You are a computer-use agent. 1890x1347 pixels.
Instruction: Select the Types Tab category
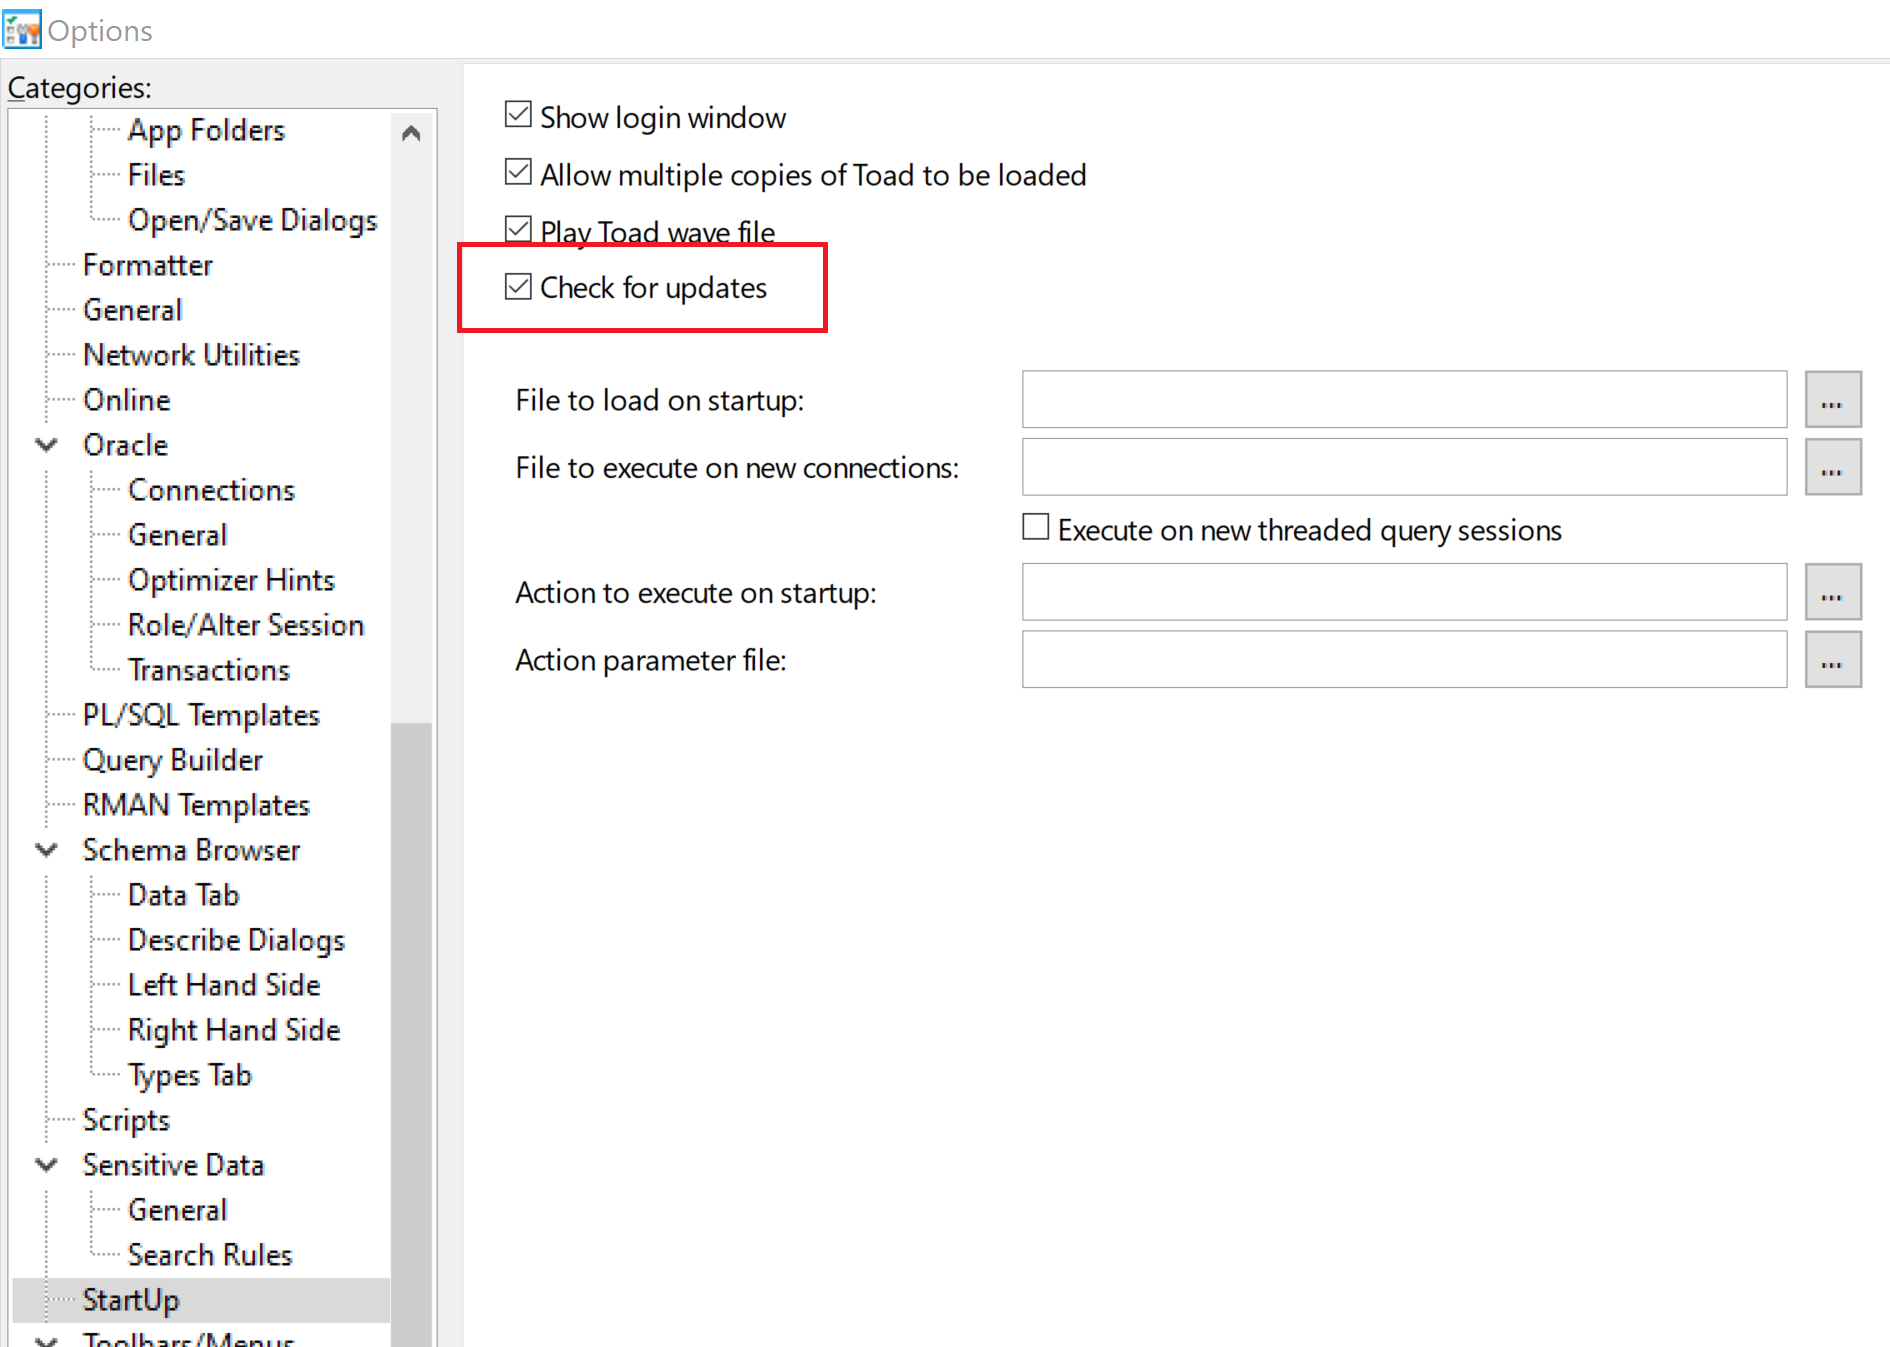189,1075
